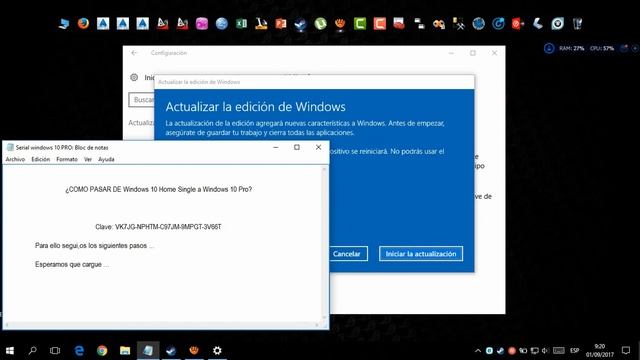Open ESP language indicator in taskbar
This screenshot has height=360, width=640.
(575, 351)
